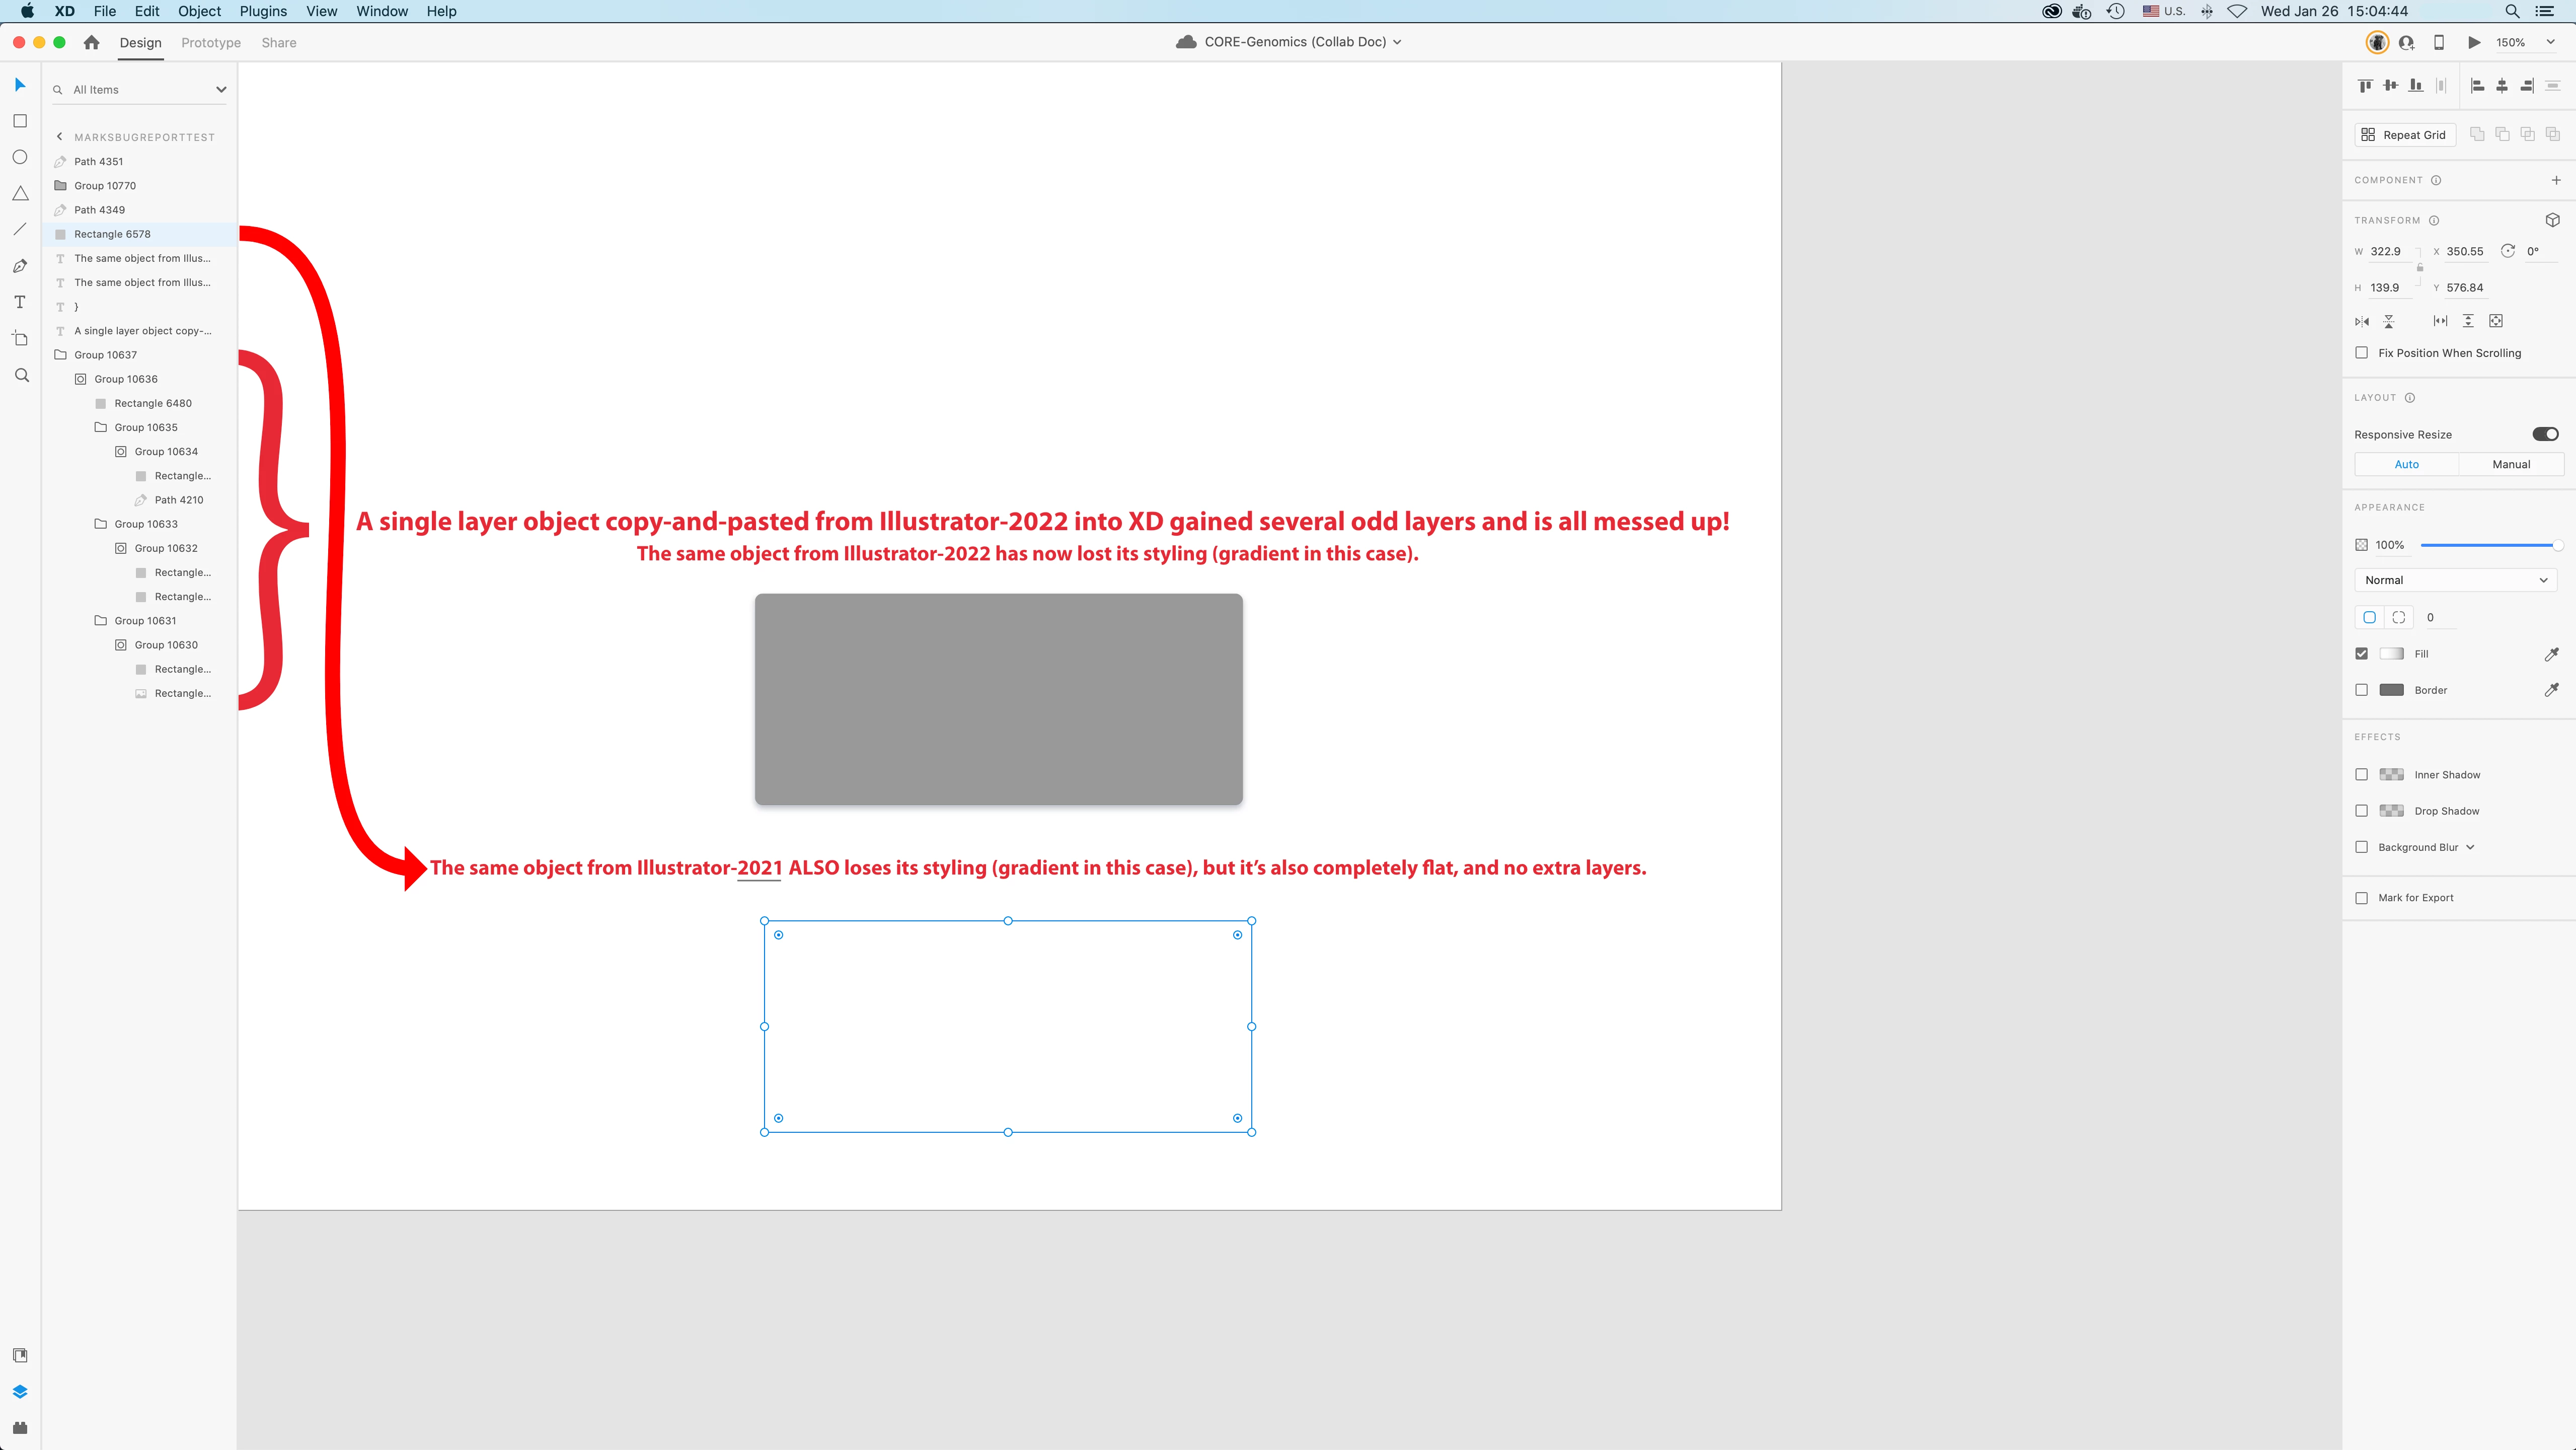The height and width of the screenshot is (1450, 2576).
Task: Pick fill color with eyedropper
Action: 2551,654
